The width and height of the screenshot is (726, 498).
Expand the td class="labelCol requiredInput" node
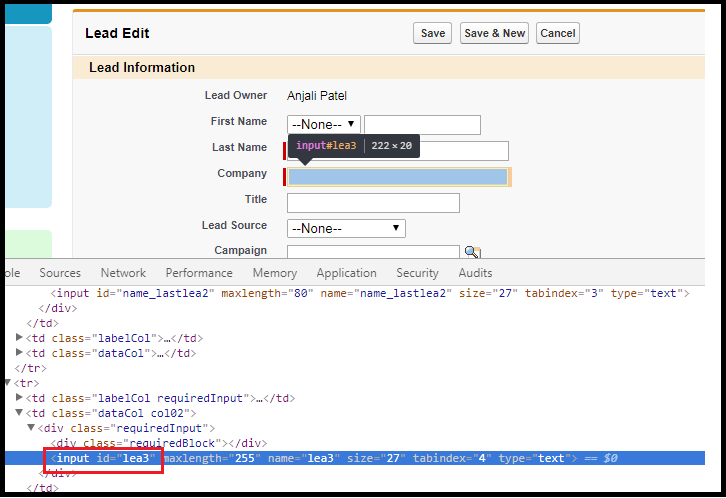19,397
